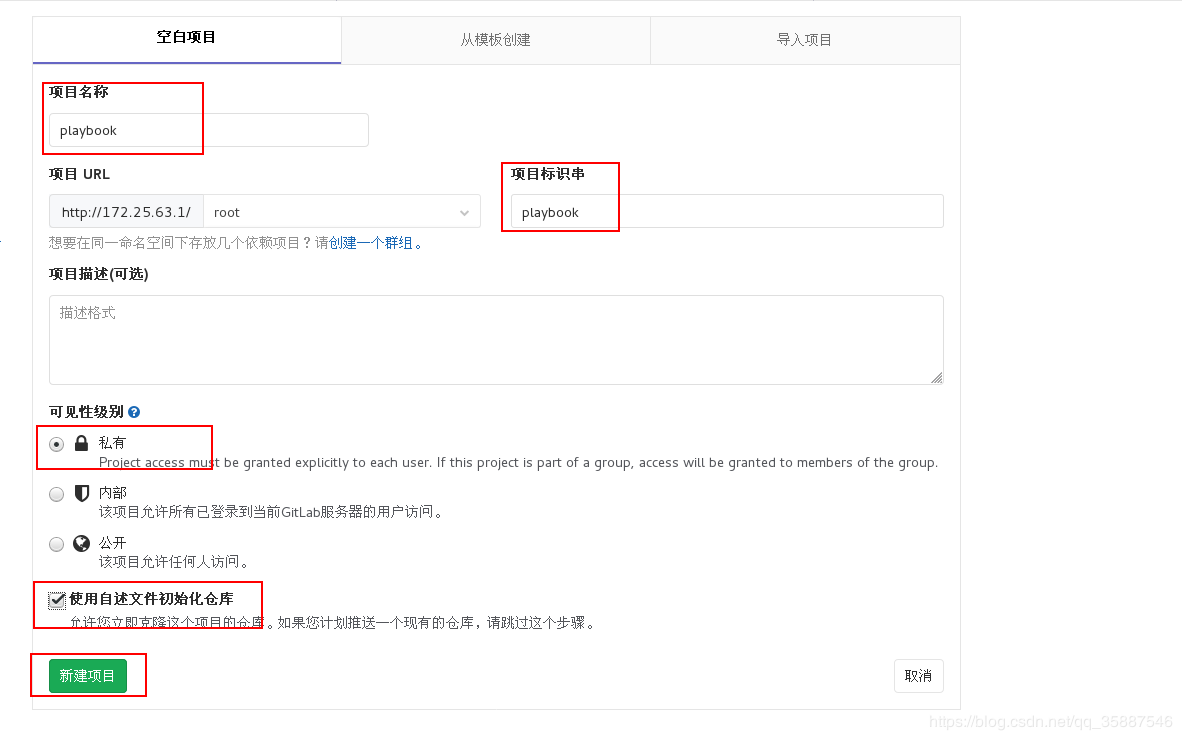Click the shield icon beside 内部
This screenshot has width=1182, height=740.
[x=81, y=492]
